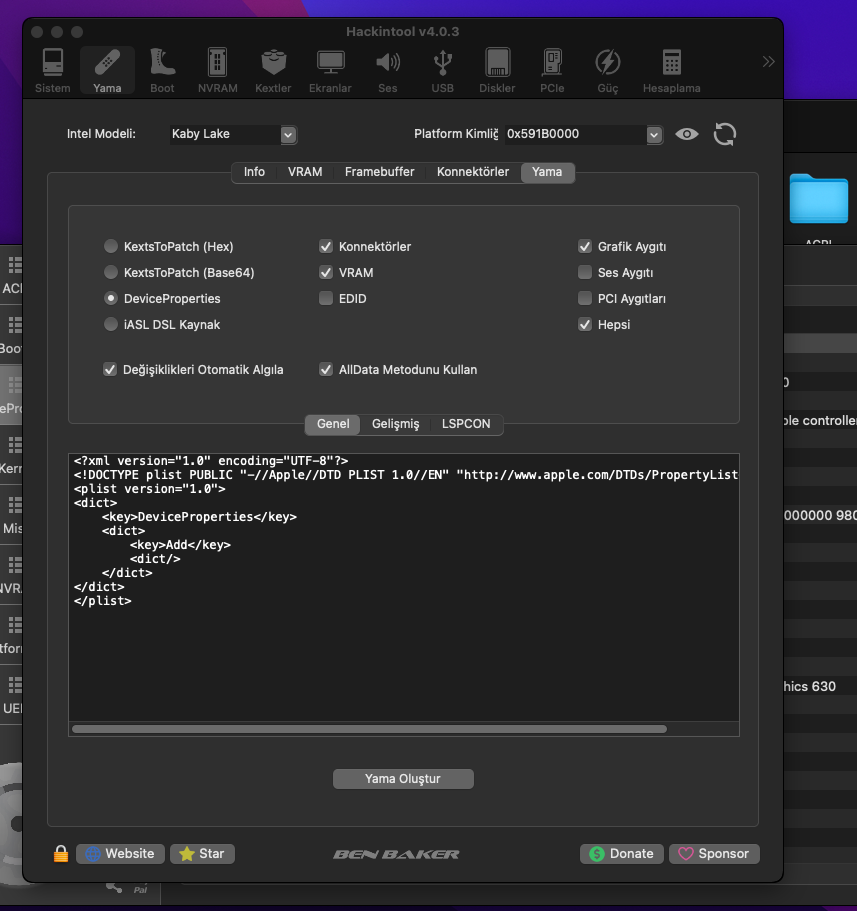Switch to the Framebuffer tab

(379, 172)
